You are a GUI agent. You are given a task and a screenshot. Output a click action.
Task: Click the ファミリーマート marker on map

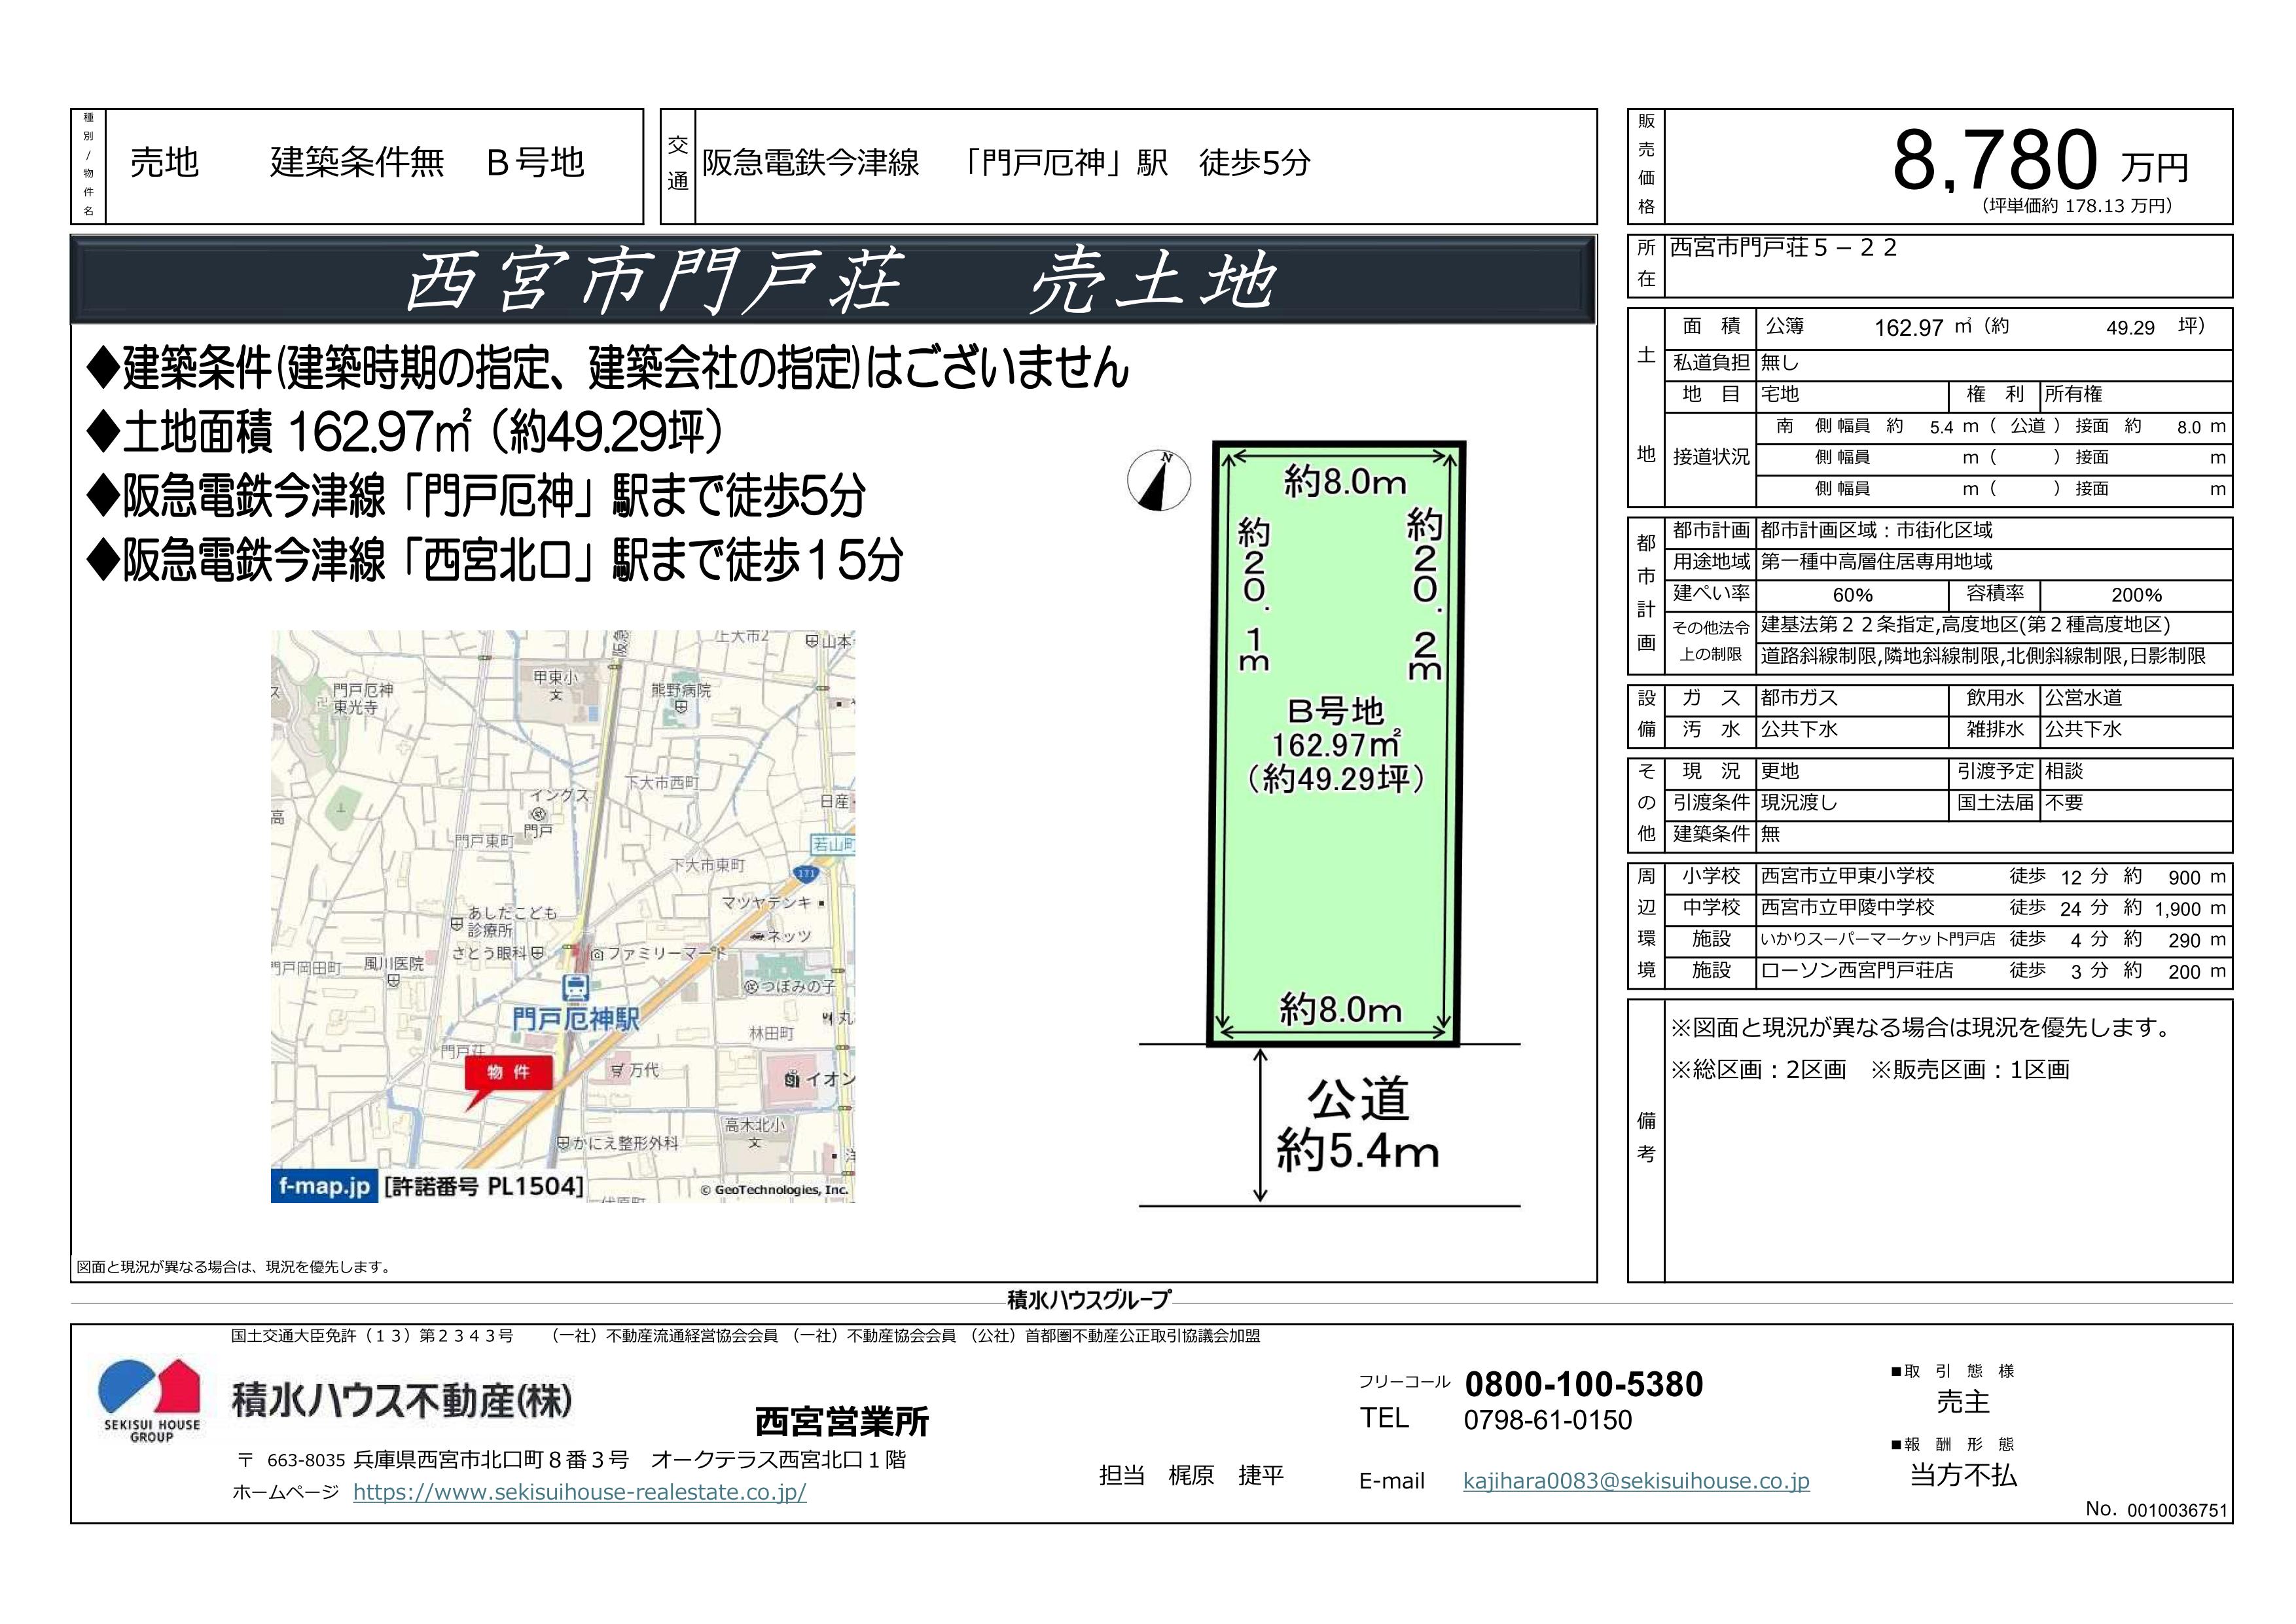(598, 954)
